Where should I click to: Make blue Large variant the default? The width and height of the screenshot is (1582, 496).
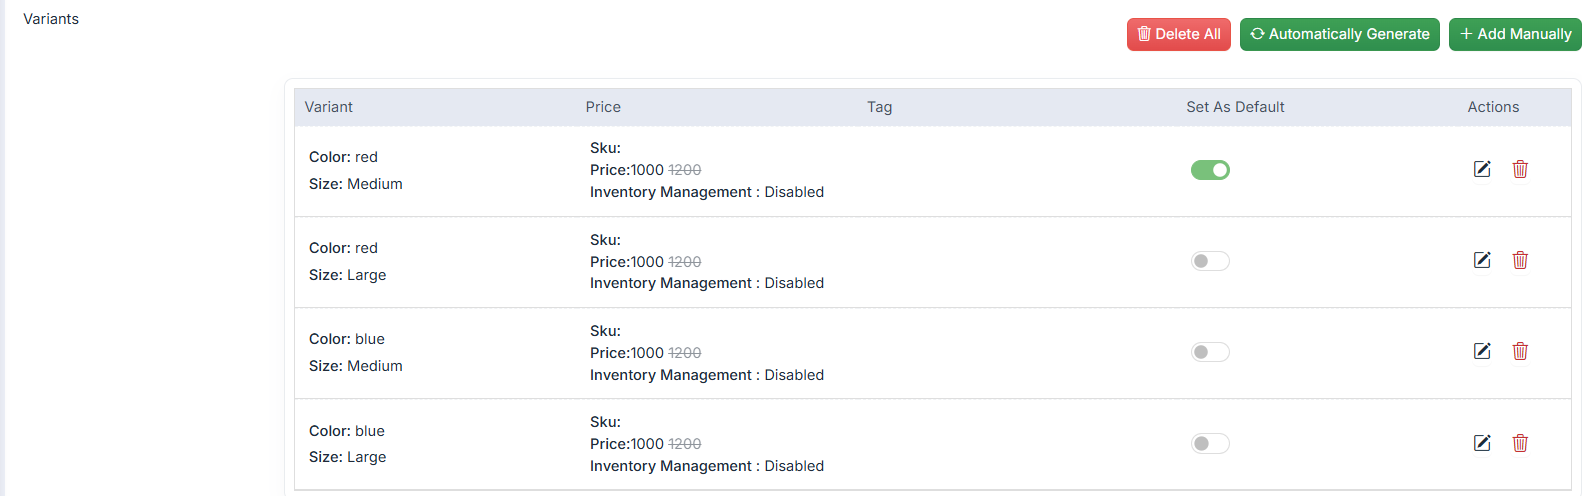(x=1210, y=443)
